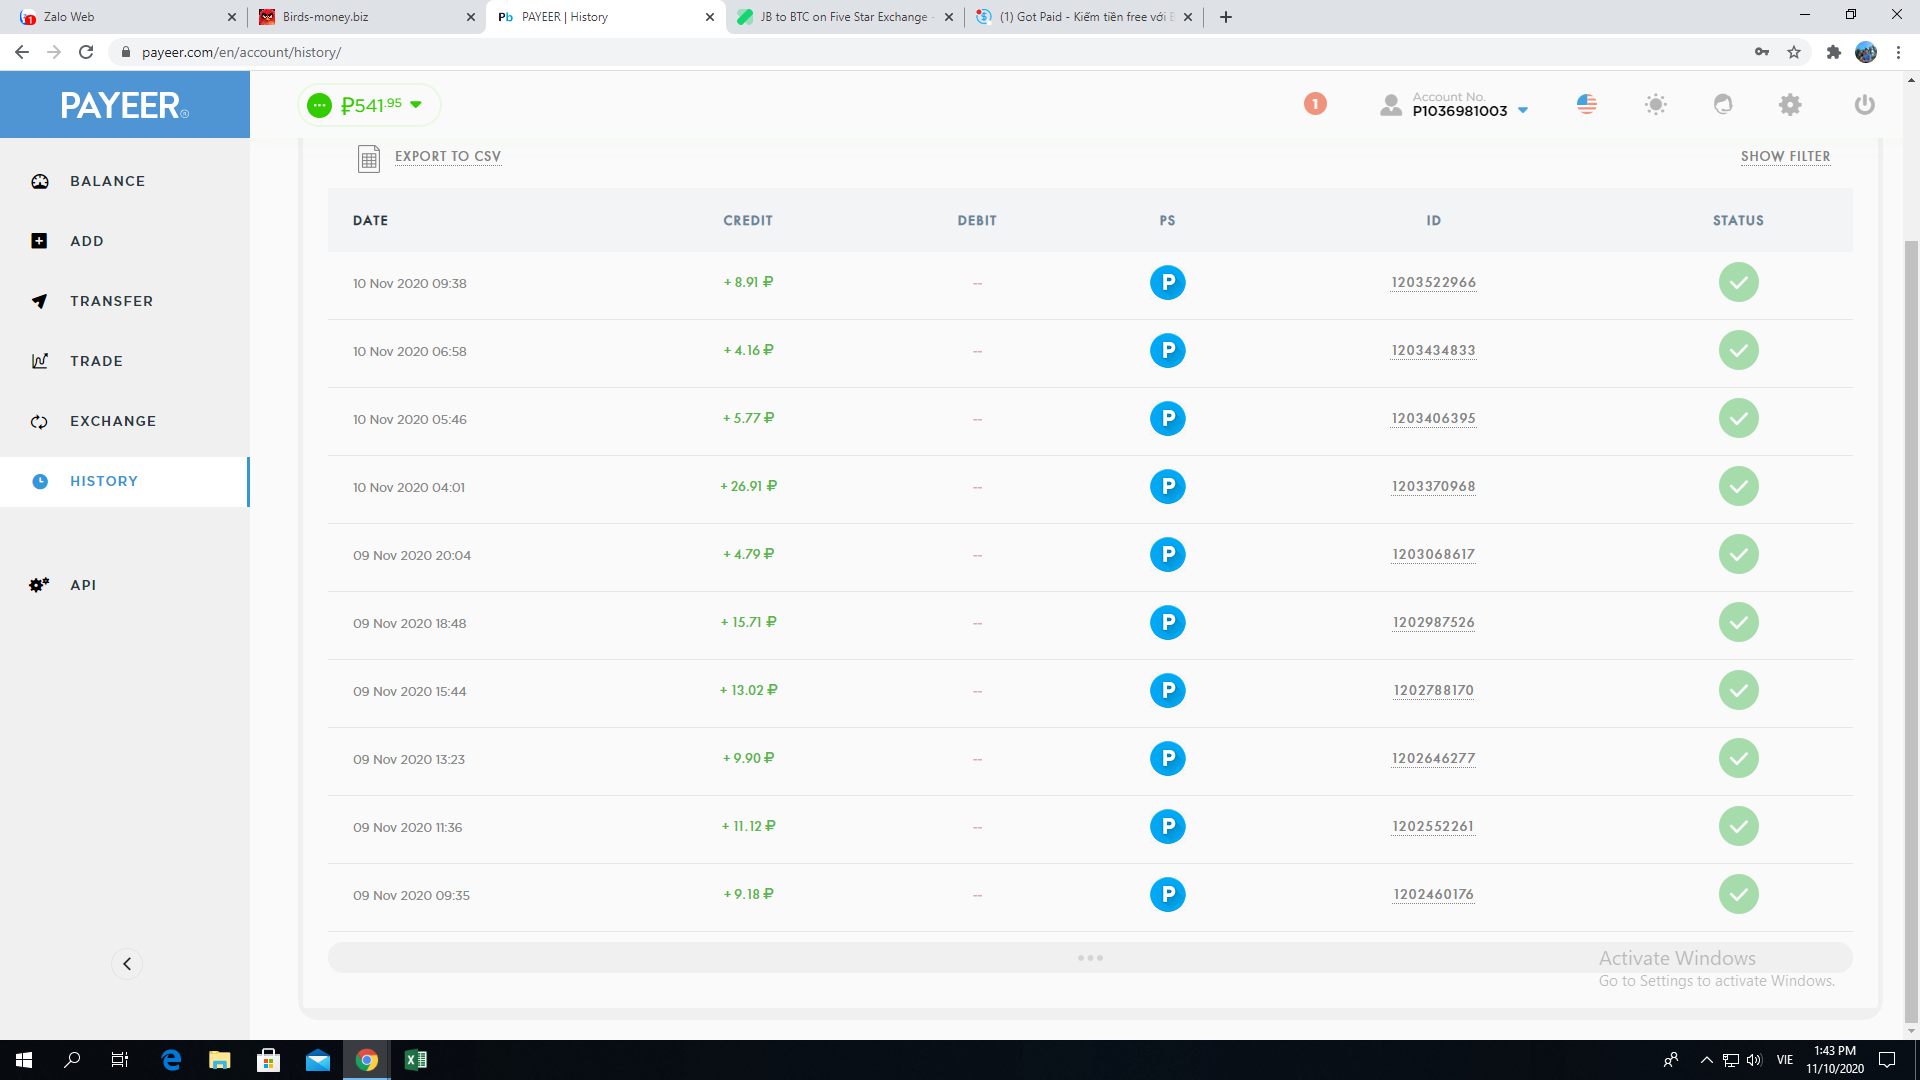This screenshot has height=1080, width=1920.
Task: Click the Show Filter link
Action: coord(1785,156)
